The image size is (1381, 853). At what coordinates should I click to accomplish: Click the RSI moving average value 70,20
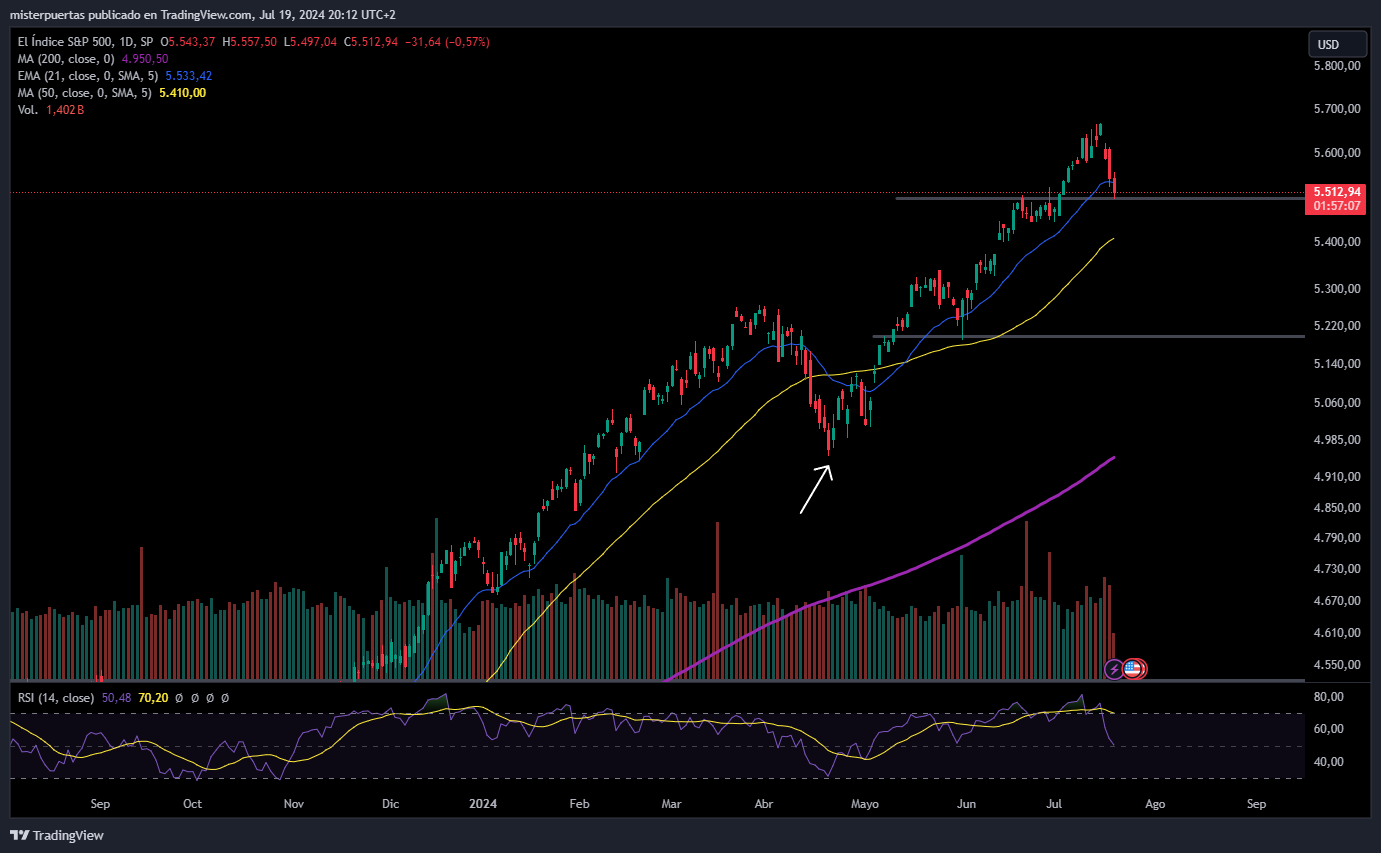[x=153, y=698]
